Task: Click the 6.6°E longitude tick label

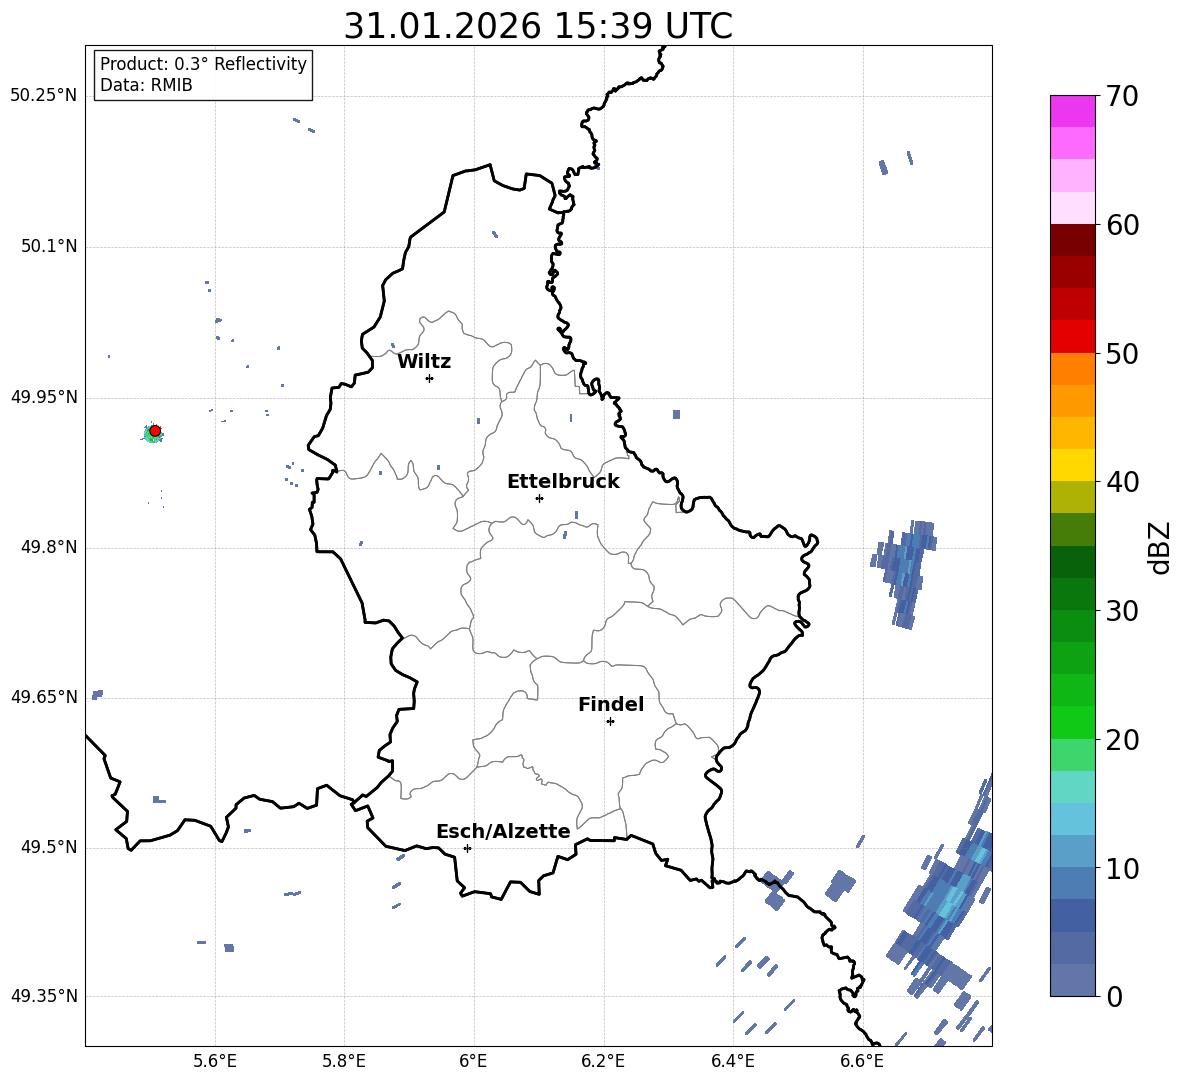Action: (x=862, y=1061)
